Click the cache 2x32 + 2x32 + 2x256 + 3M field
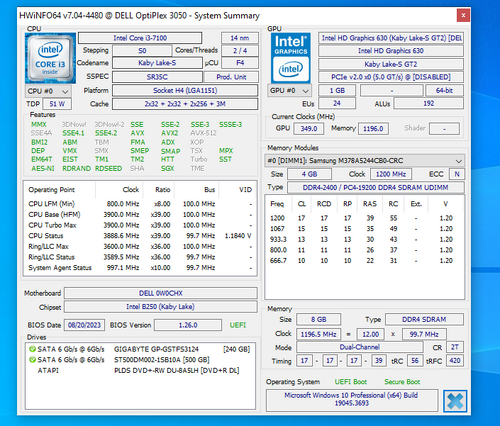500x426 pixels. coord(185,104)
